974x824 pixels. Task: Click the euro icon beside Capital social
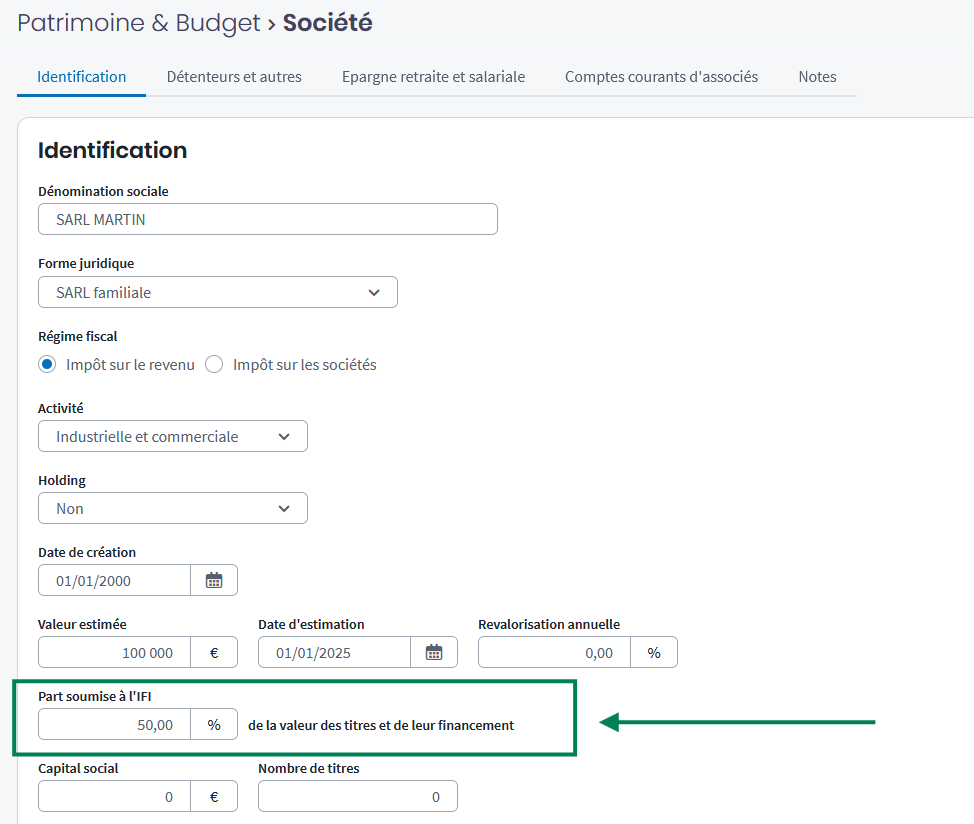[214, 796]
